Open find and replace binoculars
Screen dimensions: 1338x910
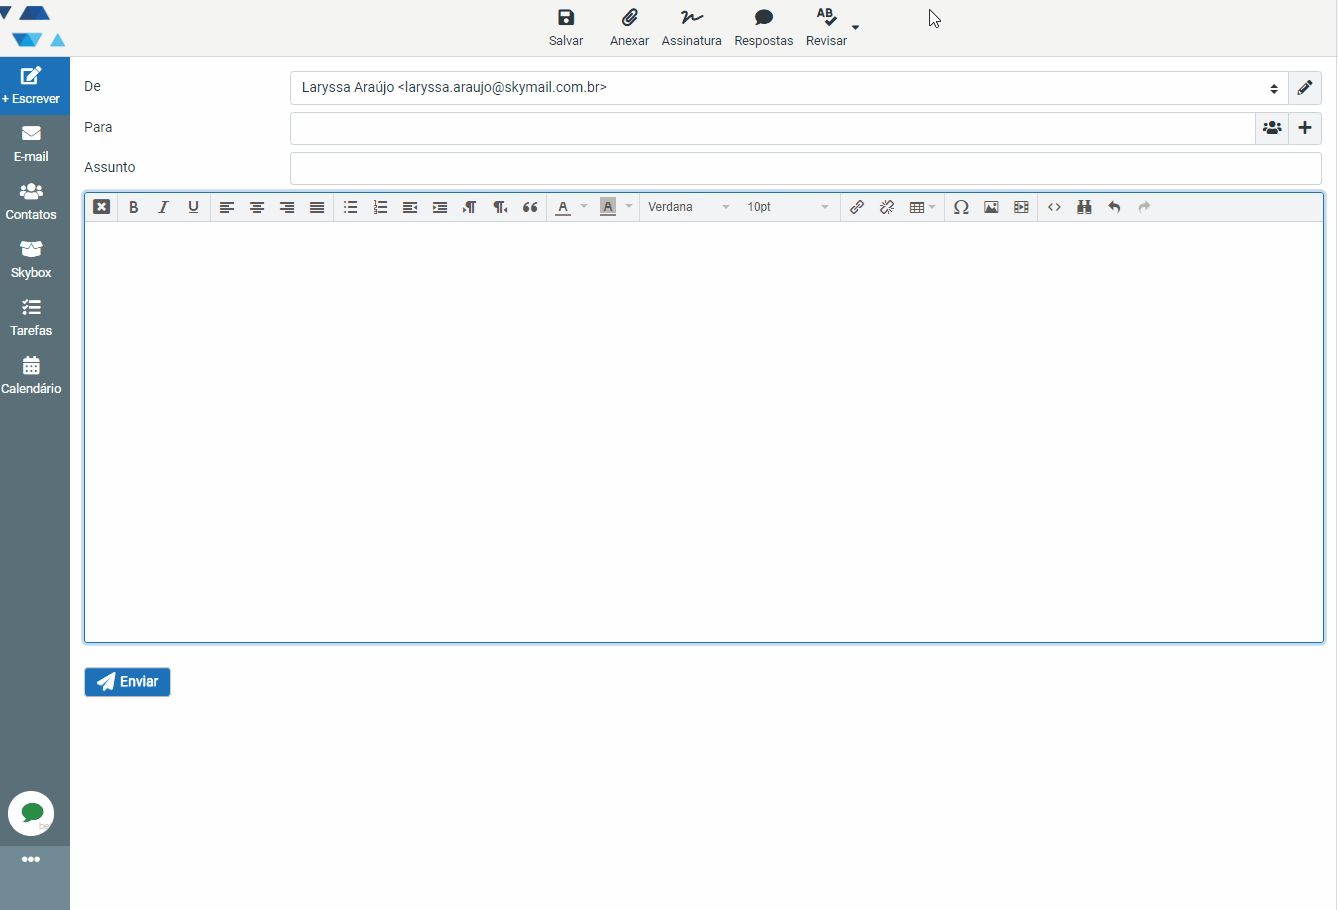pyautogui.click(x=1084, y=207)
